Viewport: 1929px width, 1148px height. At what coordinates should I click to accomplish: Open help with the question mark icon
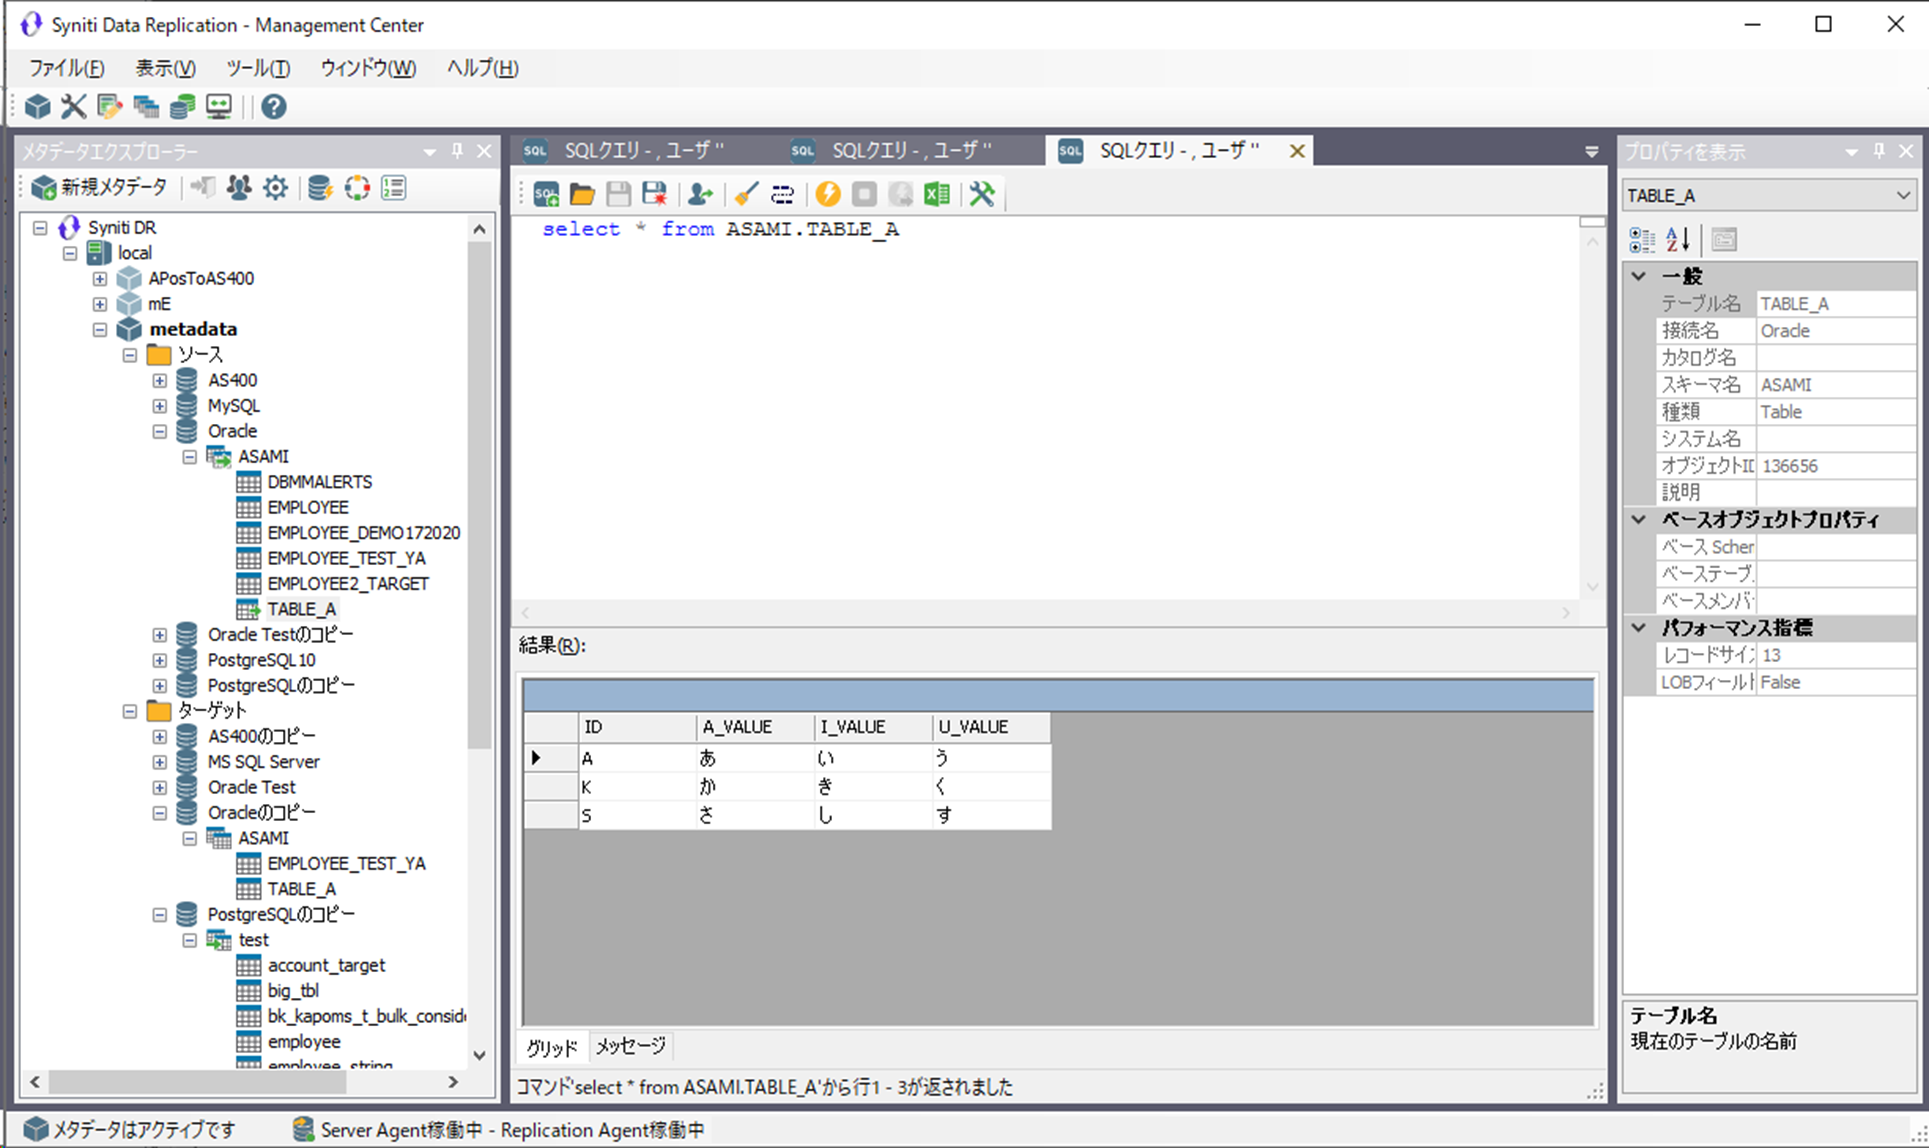273,106
